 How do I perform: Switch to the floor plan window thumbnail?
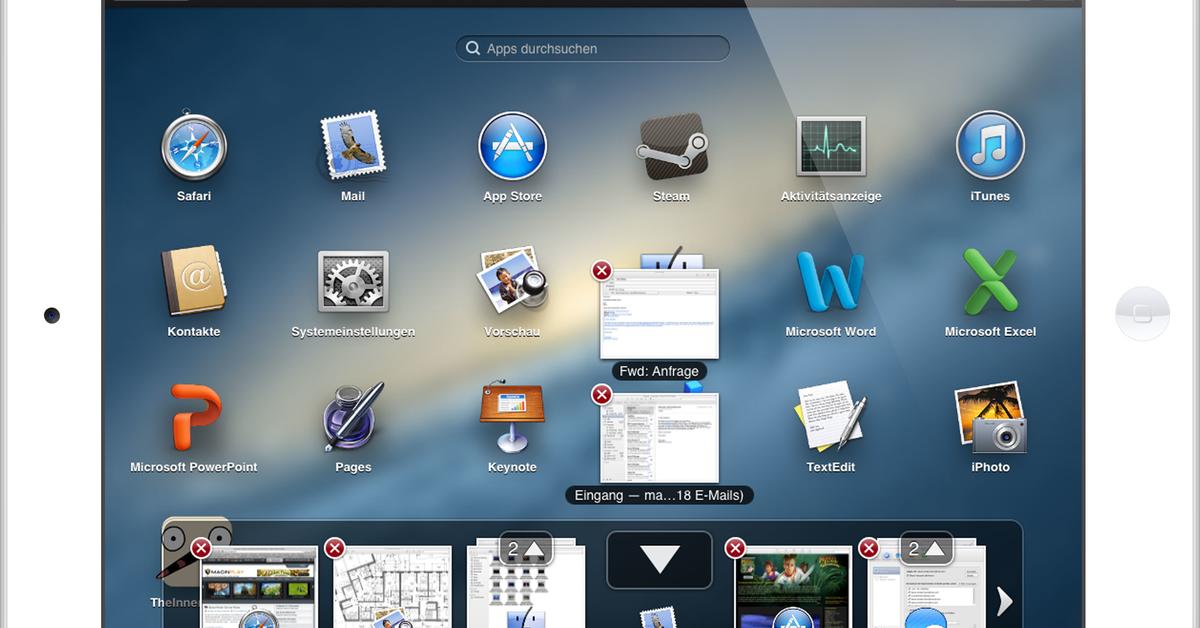pos(392,587)
